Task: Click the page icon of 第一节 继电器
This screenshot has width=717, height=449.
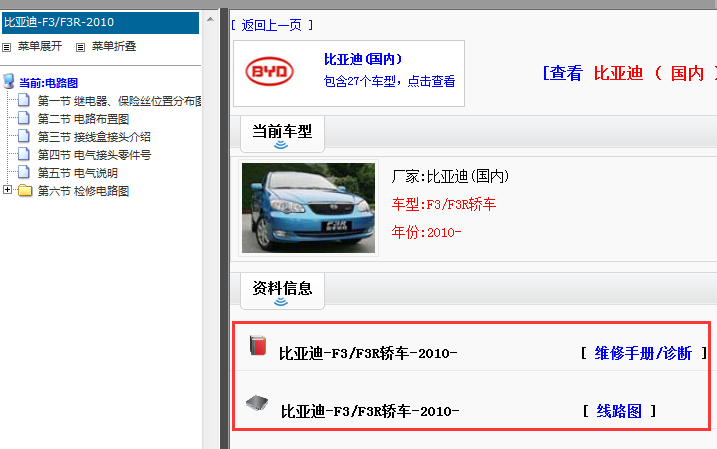Action: click(24, 100)
